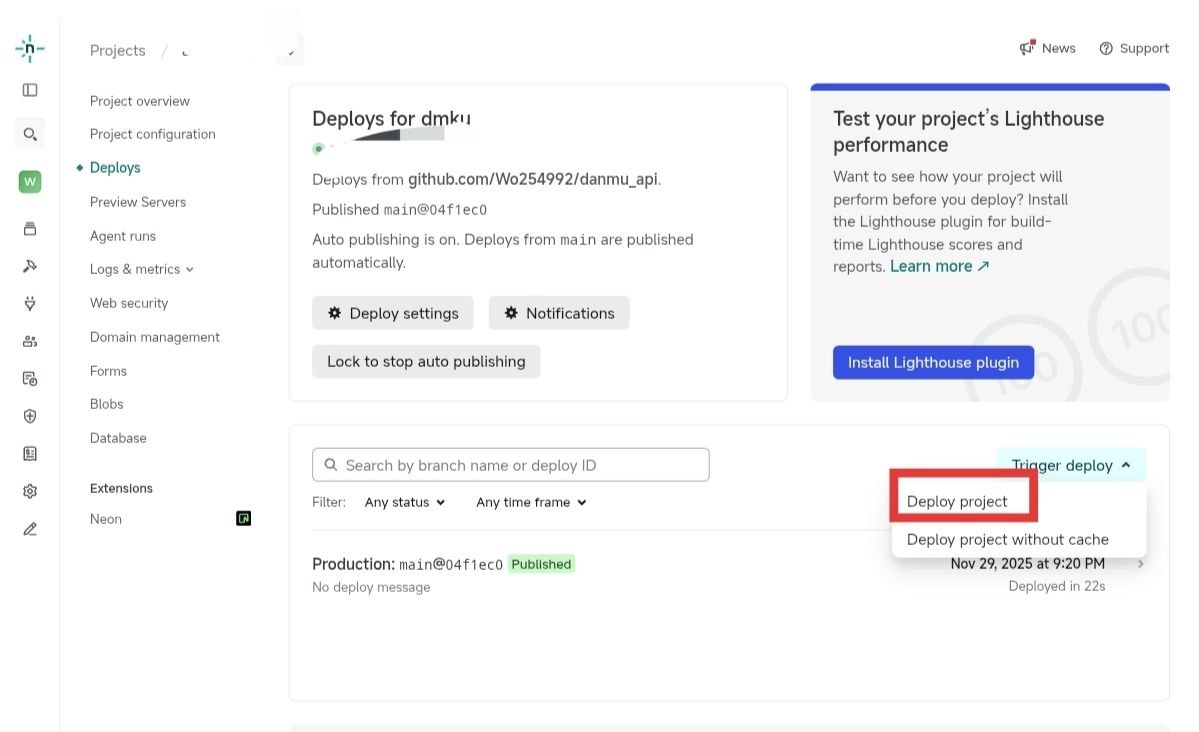
Task: Open the contact list sidebar icon
Action: 30,454
